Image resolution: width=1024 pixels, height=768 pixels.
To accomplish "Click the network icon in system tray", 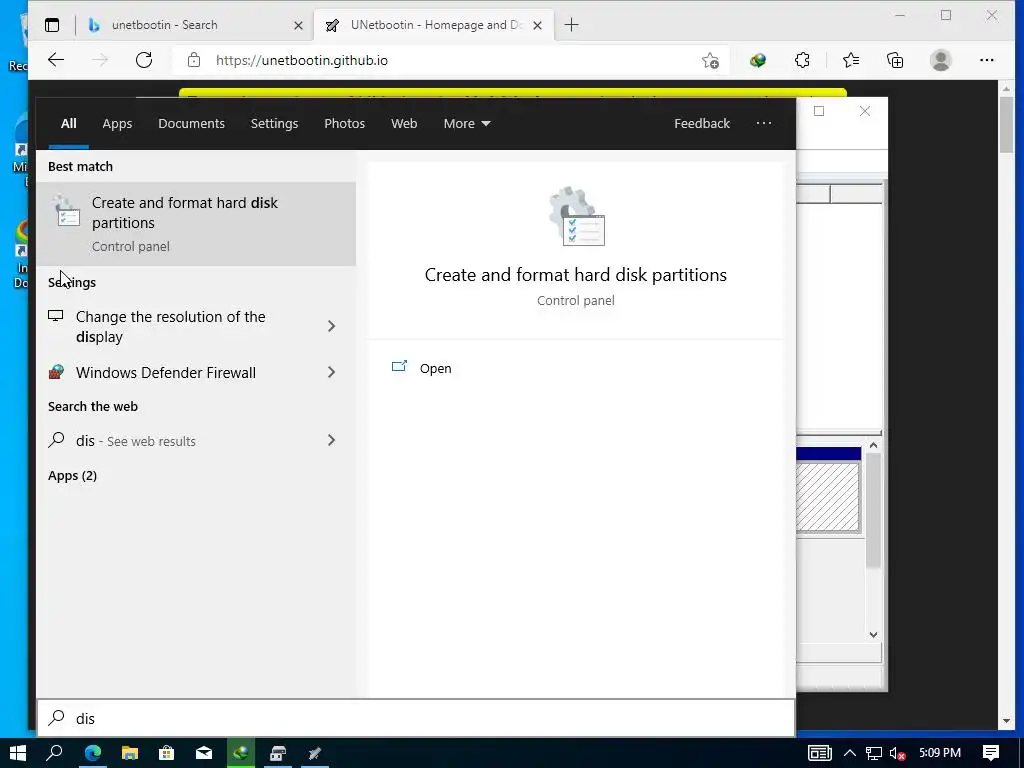I will (874, 754).
